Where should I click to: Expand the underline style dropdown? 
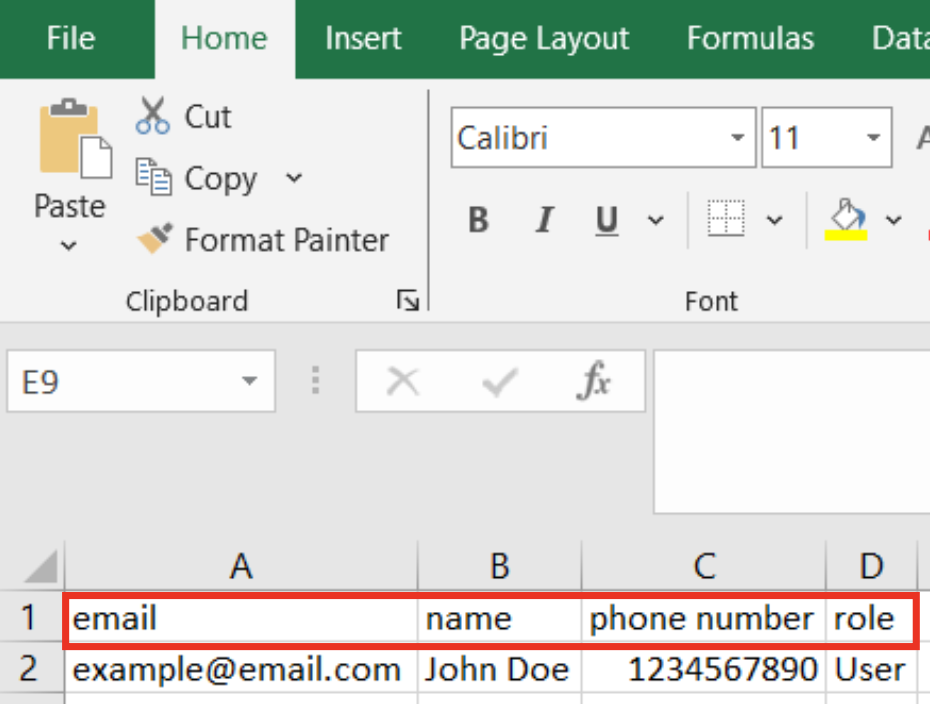pos(655,221)
